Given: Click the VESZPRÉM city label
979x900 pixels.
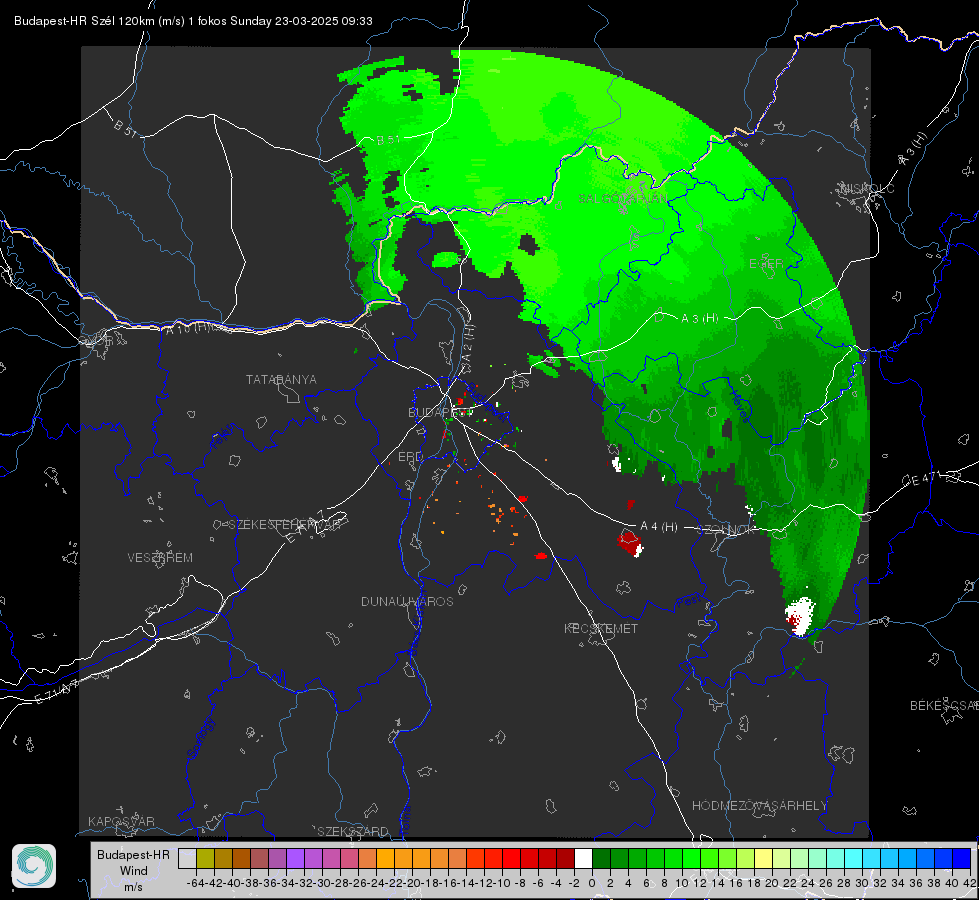Looking at the screenshot, I should click(160, 557).
